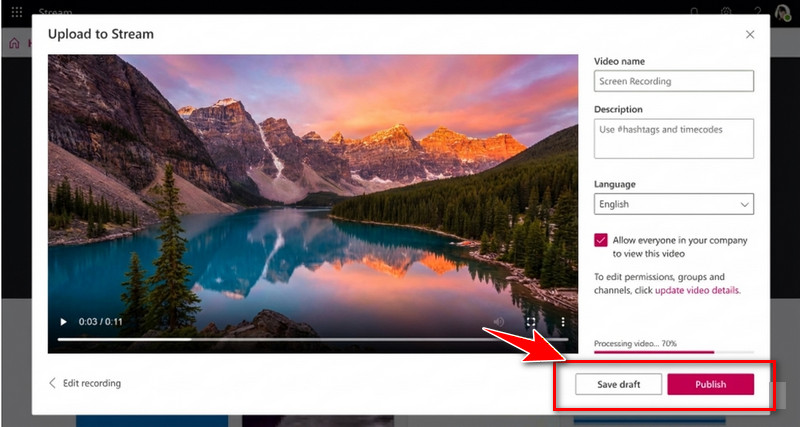Open video player more options menu
This screenshot has height=427, width=800.
click(x=563, y=321)
